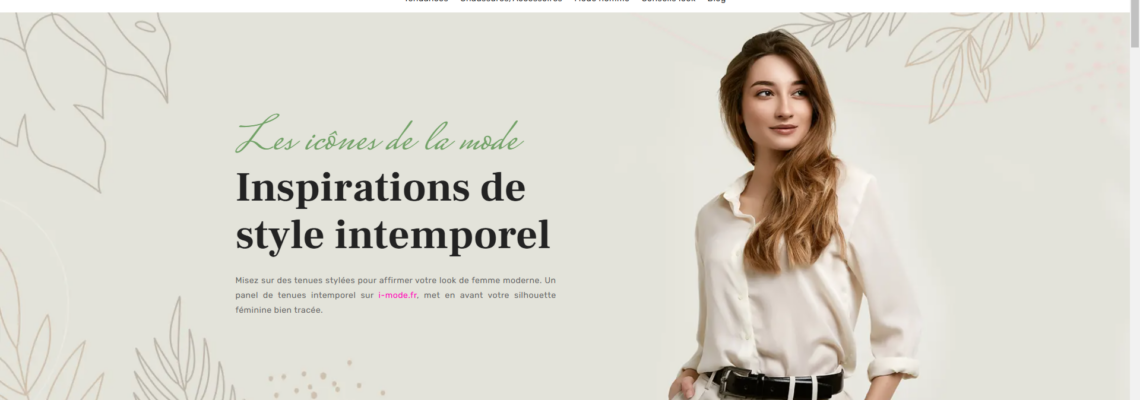Viewport: 1140px width, 400px height.
Task: Click the white blouse on the model
Action: point(800,291)
